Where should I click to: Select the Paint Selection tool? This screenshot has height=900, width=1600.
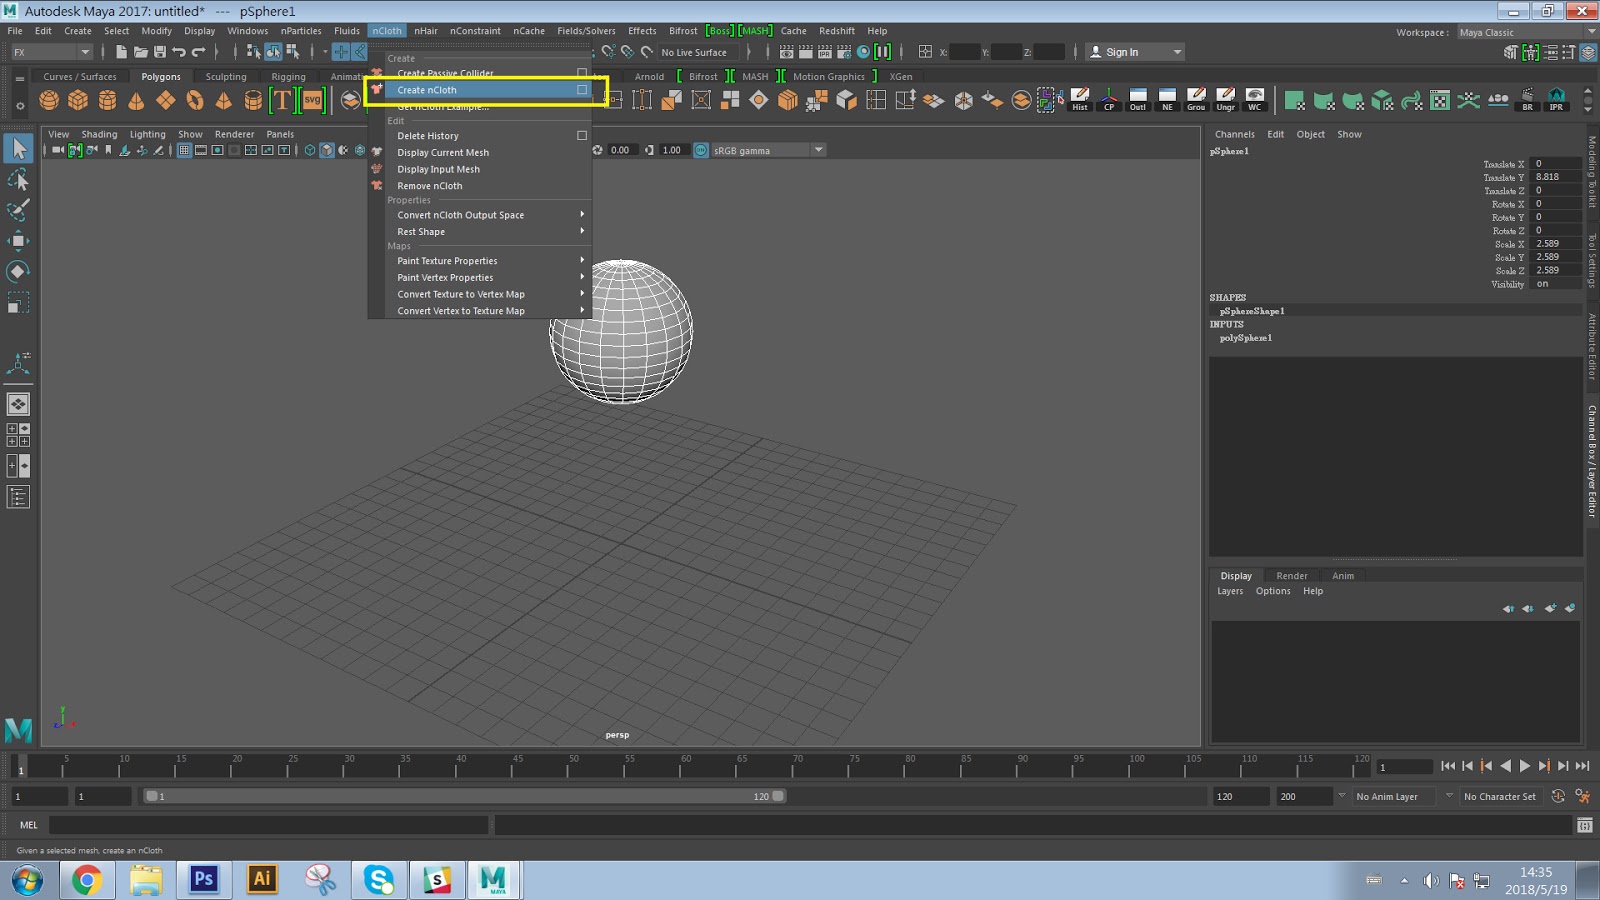click(18, 210)
